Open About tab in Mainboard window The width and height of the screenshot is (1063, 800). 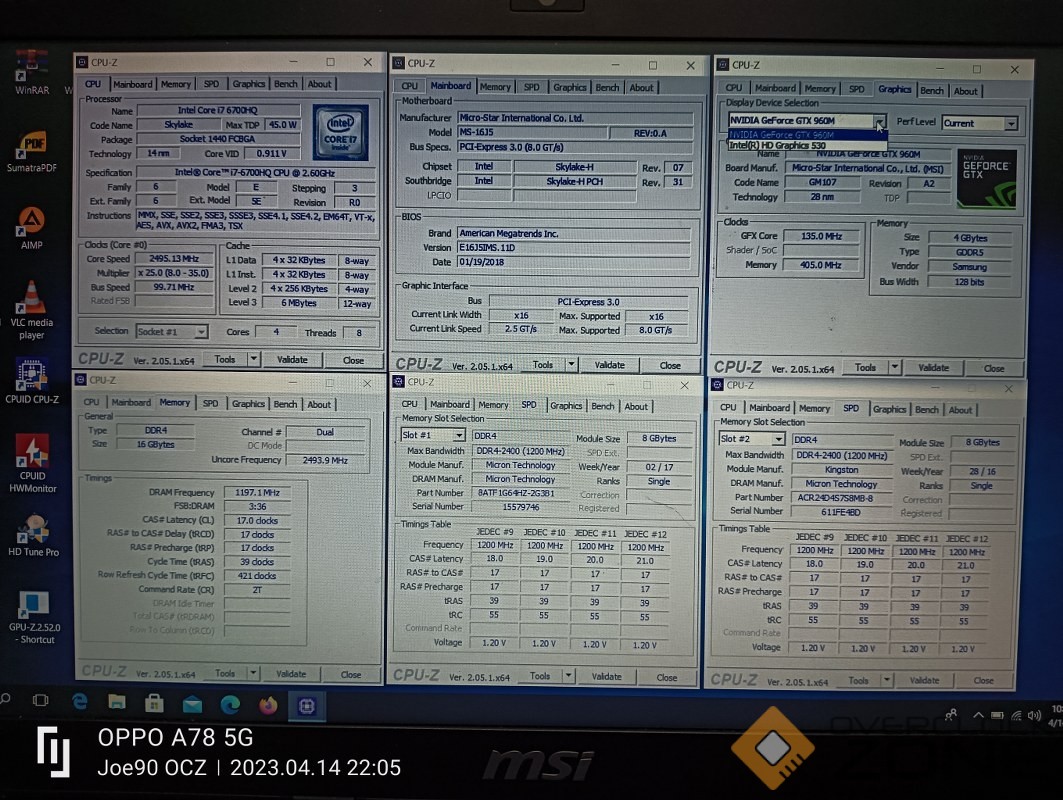641,87
